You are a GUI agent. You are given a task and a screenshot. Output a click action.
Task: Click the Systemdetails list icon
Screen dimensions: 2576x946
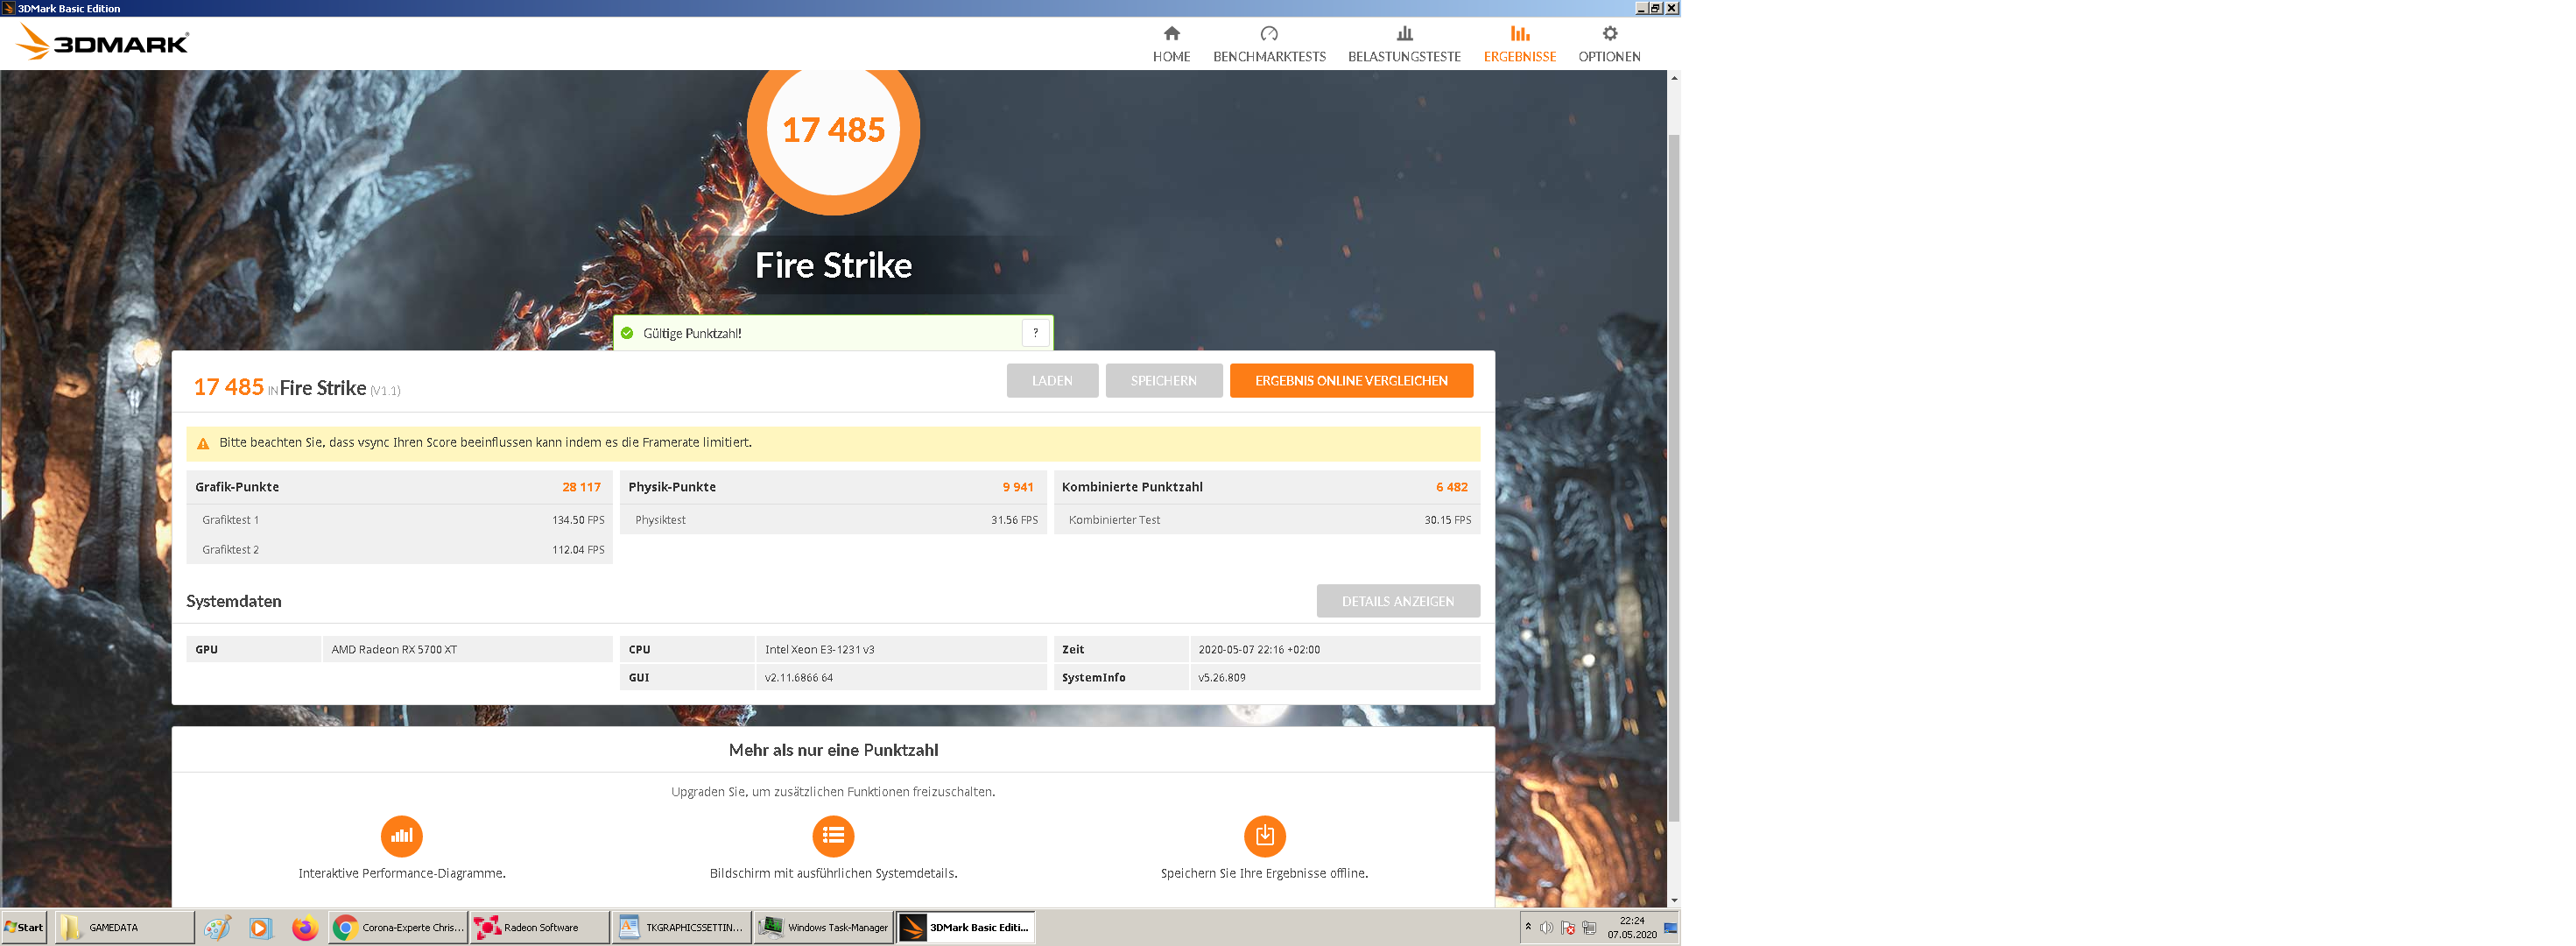pyautogui.click(x=832, y=835)
